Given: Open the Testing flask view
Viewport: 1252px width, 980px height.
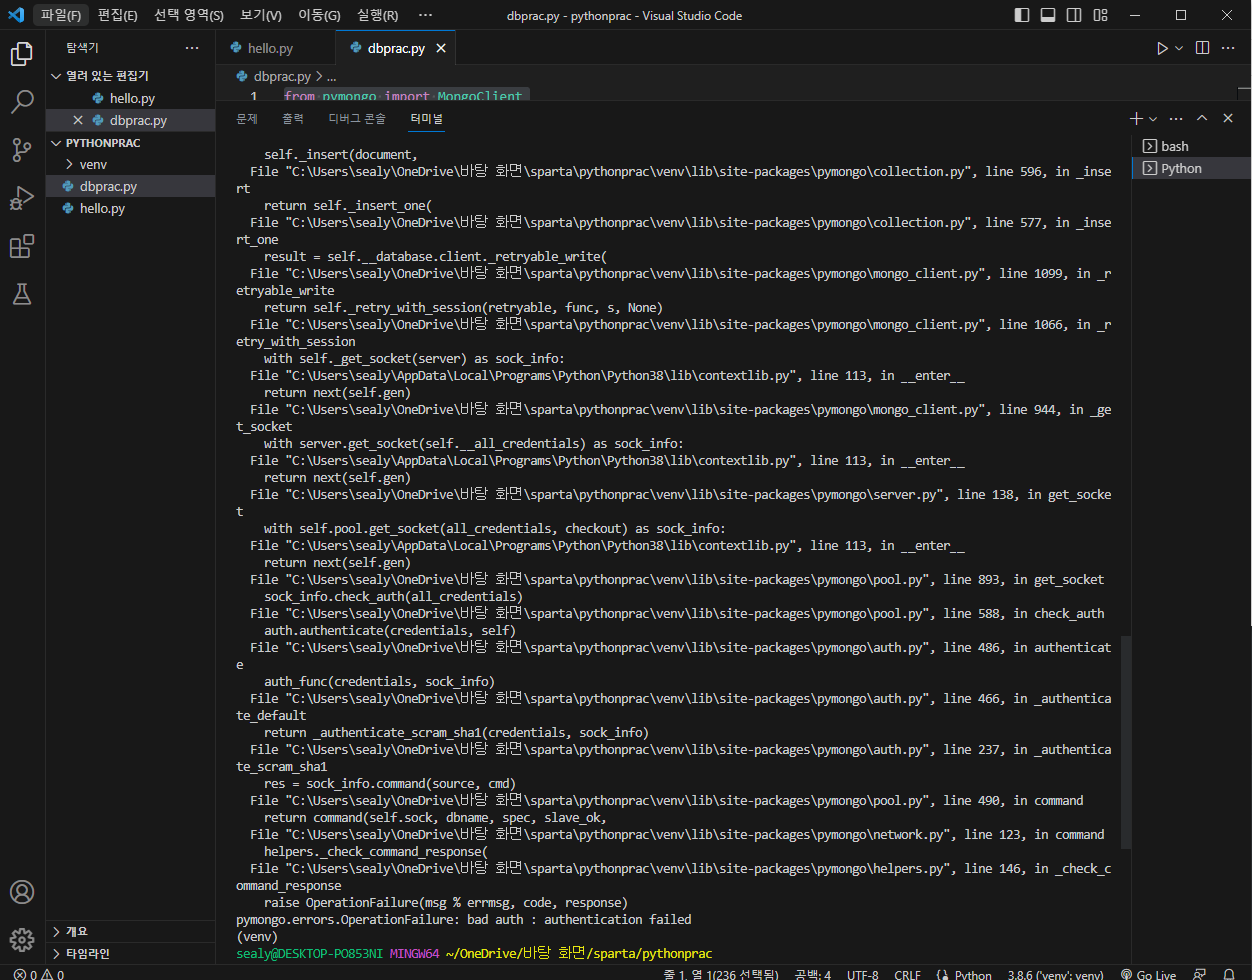Looking at the screenshot, I should pos(22,294).
